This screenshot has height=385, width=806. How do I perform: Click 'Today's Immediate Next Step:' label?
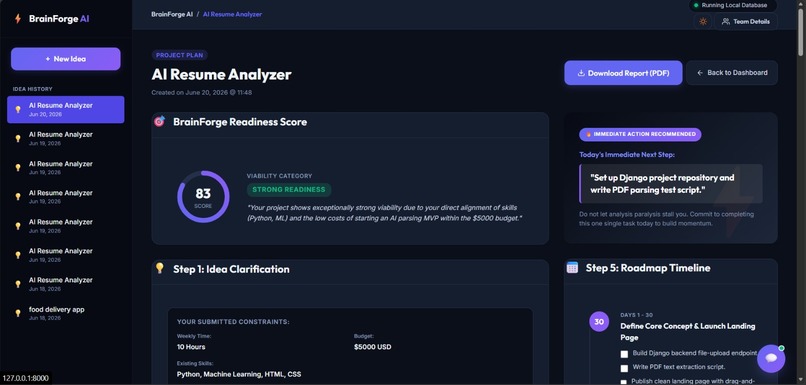pyautogui.click(x=627, y=154)
